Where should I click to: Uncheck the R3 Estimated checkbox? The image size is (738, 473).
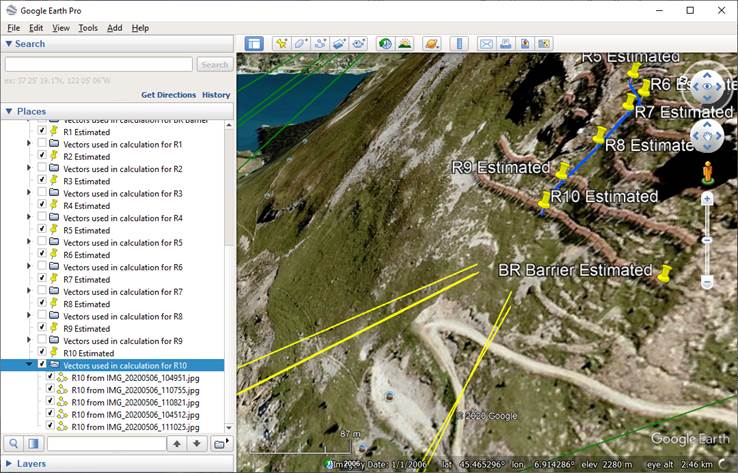pos(42,179)
